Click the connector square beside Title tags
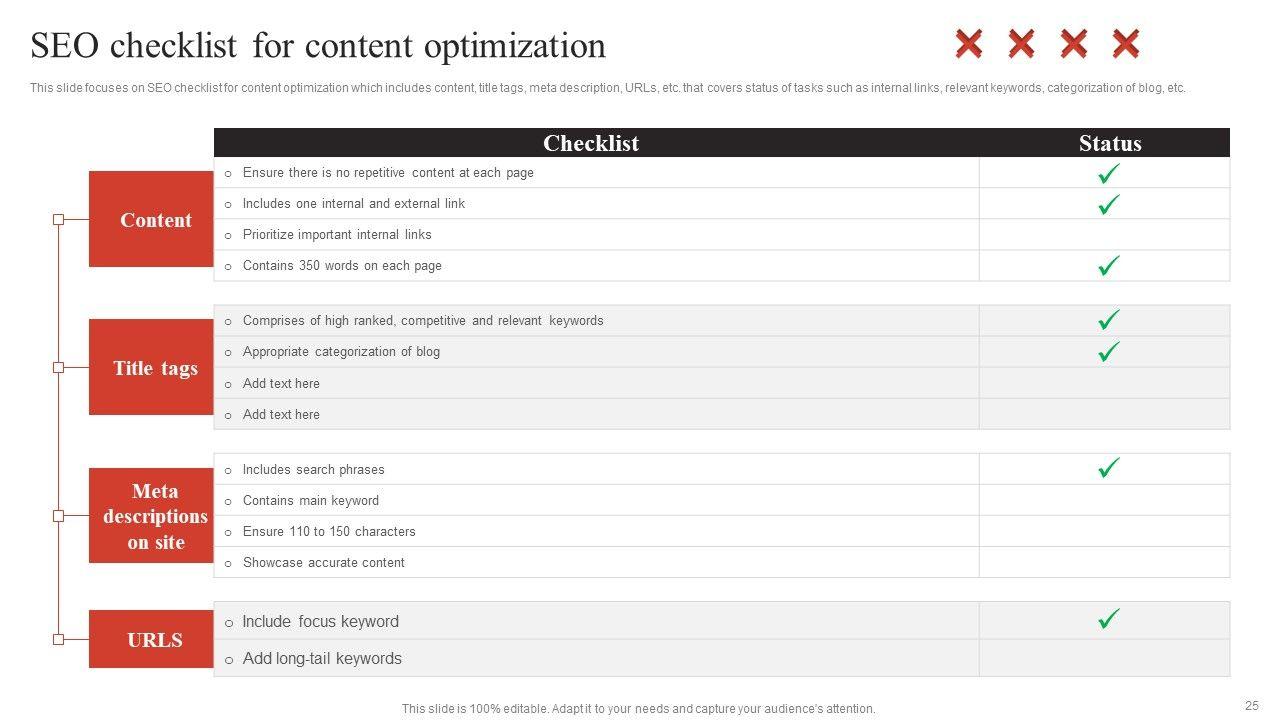This screenshot has width=1280, height=720. [x=58, y=367]
